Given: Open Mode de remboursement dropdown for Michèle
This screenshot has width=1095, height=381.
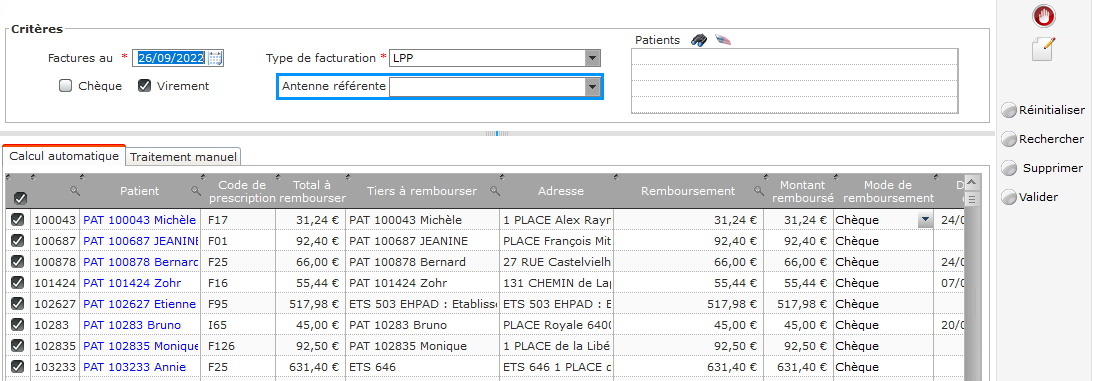Looking at the screenshot, I should click(x=925, y=220).
